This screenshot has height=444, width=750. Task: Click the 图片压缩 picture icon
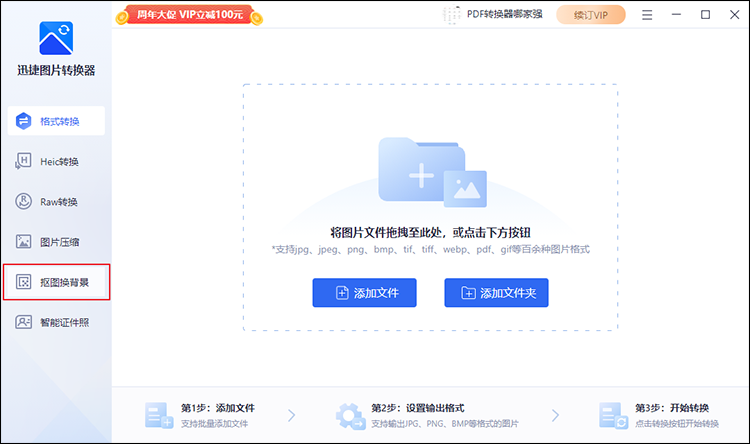coord(24,241)
